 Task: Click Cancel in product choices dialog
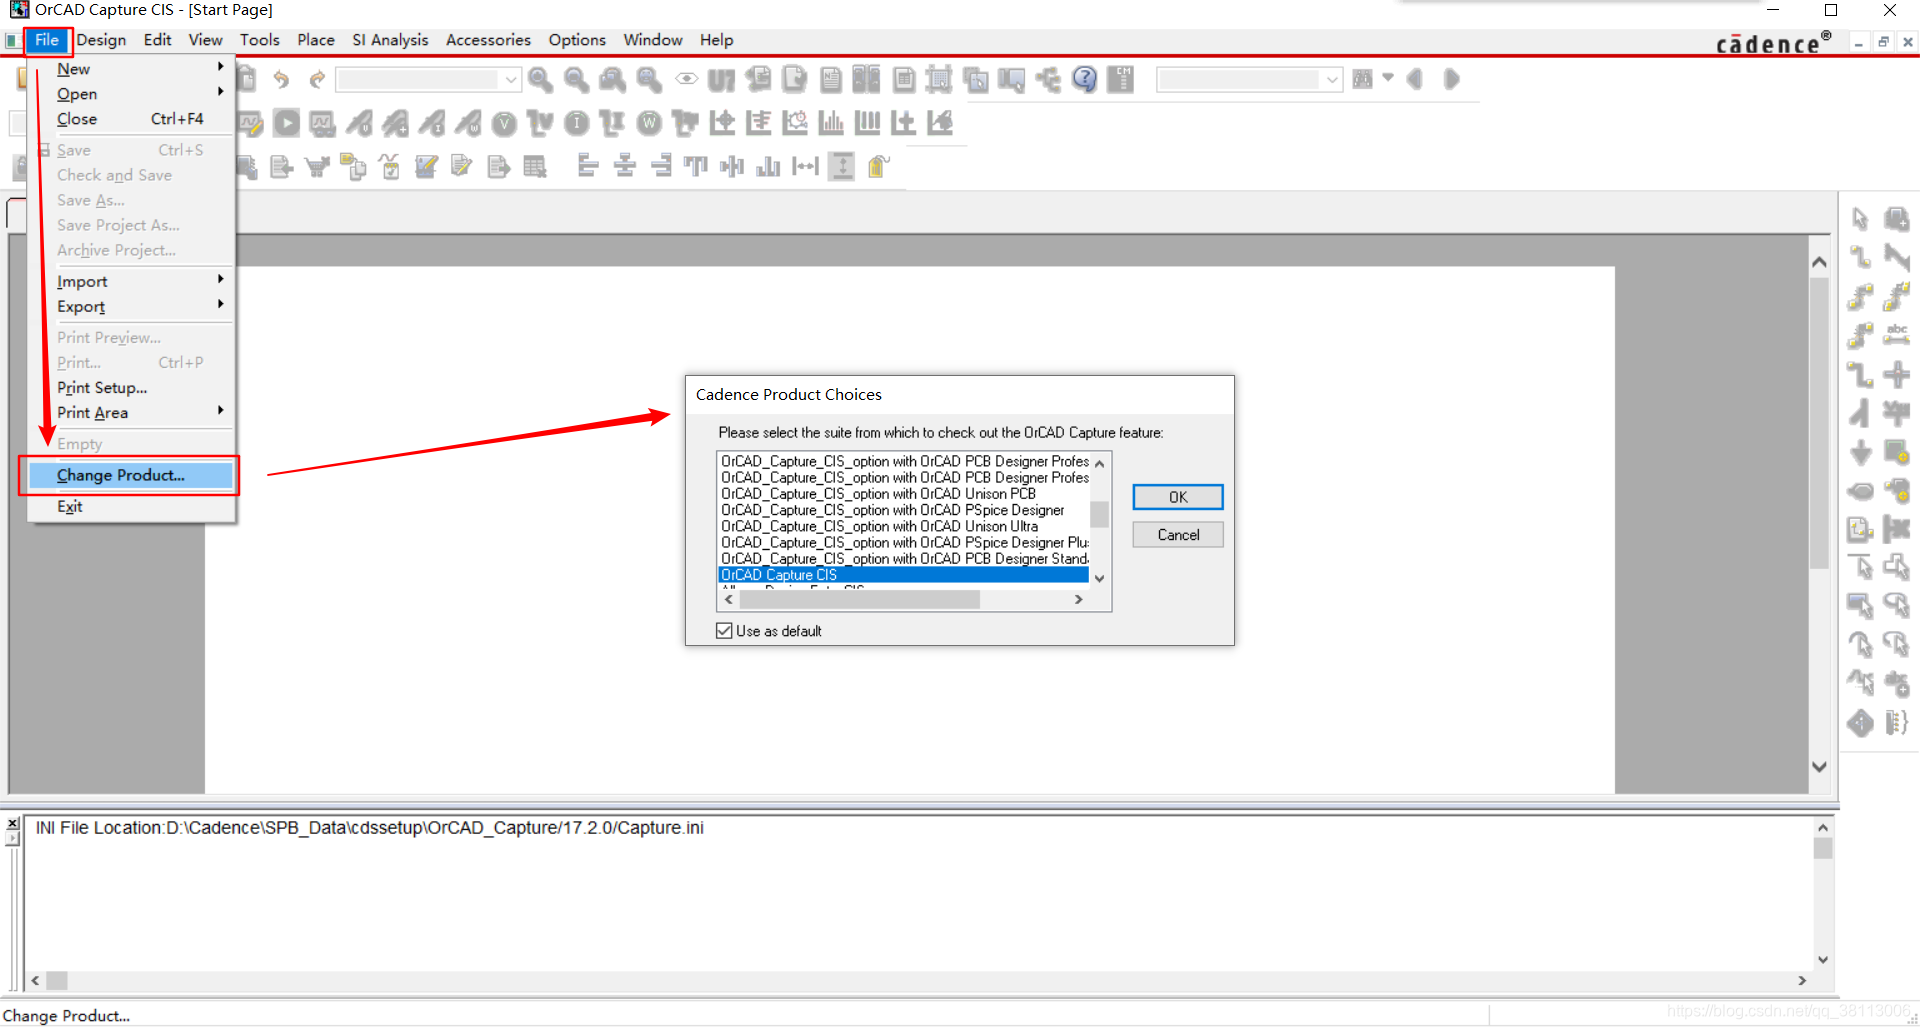point(1177,535)
